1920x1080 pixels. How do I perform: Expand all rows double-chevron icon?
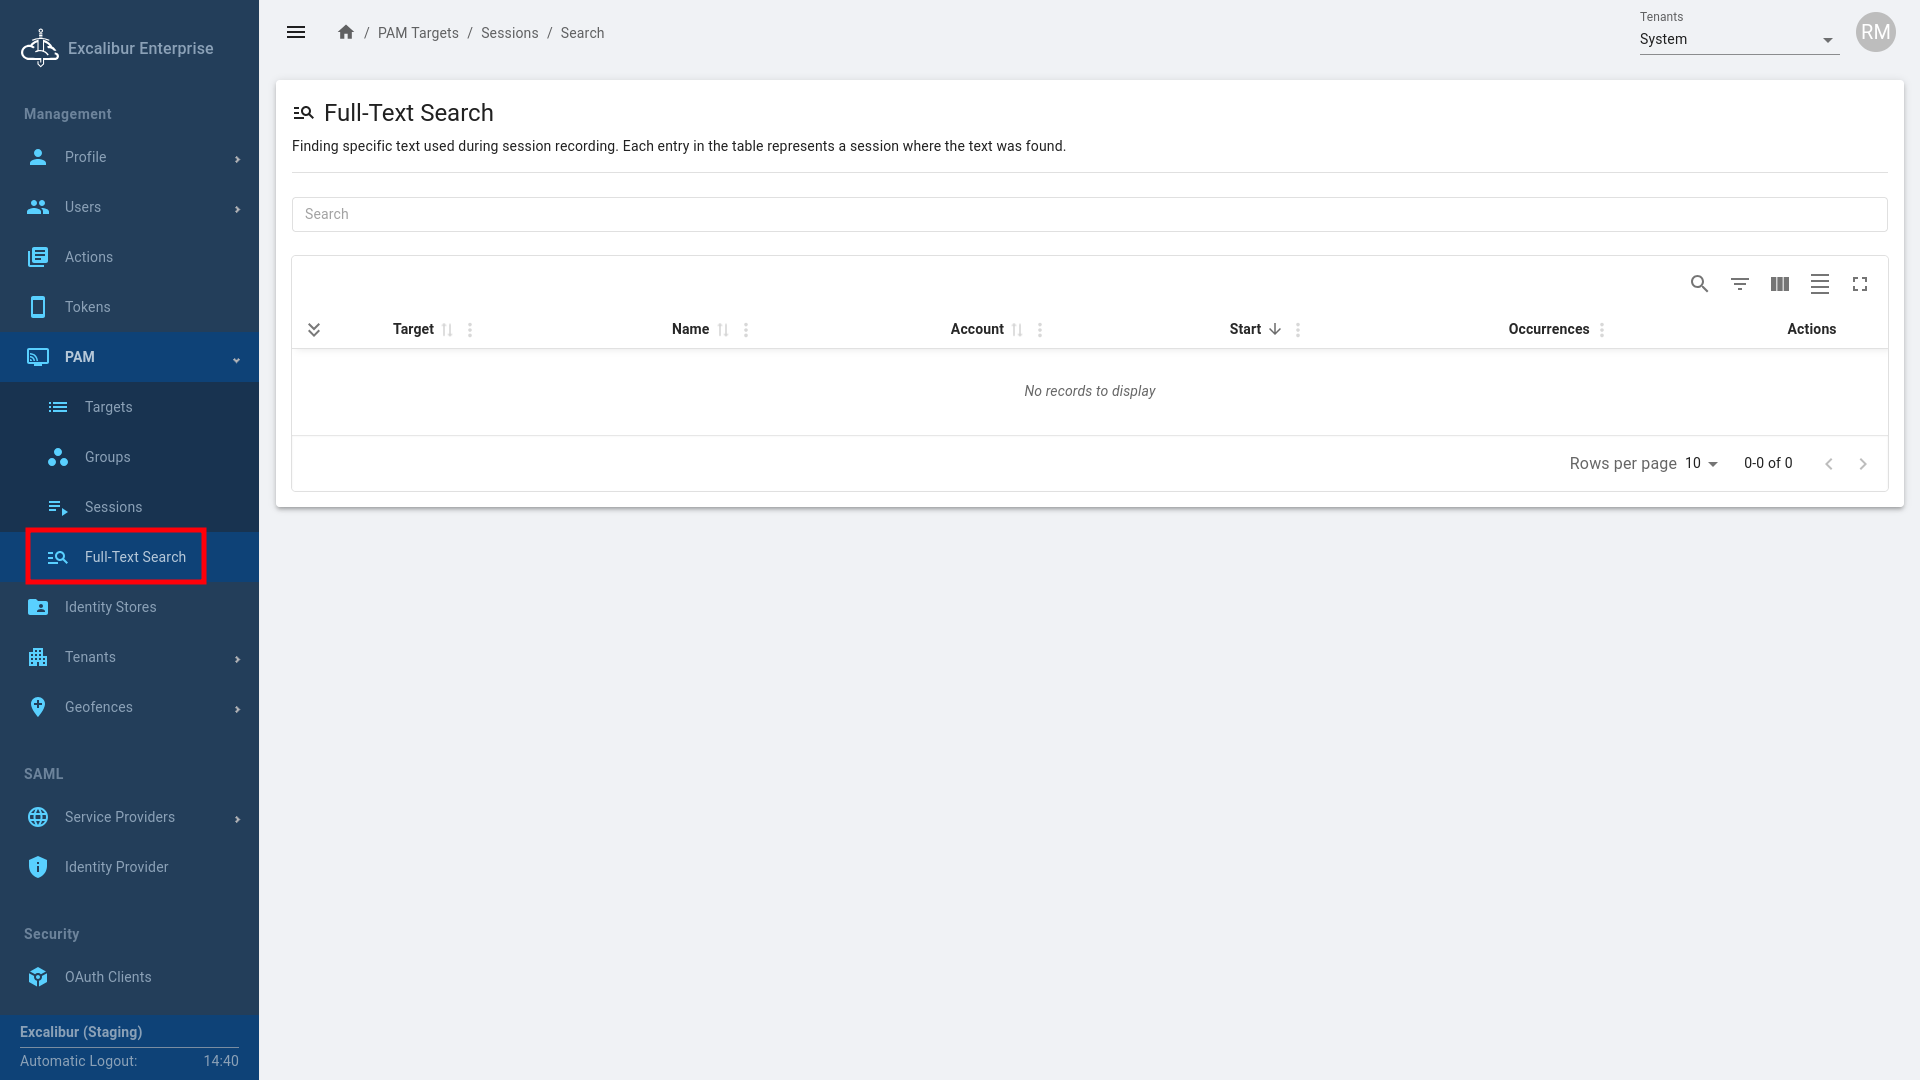[314, 329]
